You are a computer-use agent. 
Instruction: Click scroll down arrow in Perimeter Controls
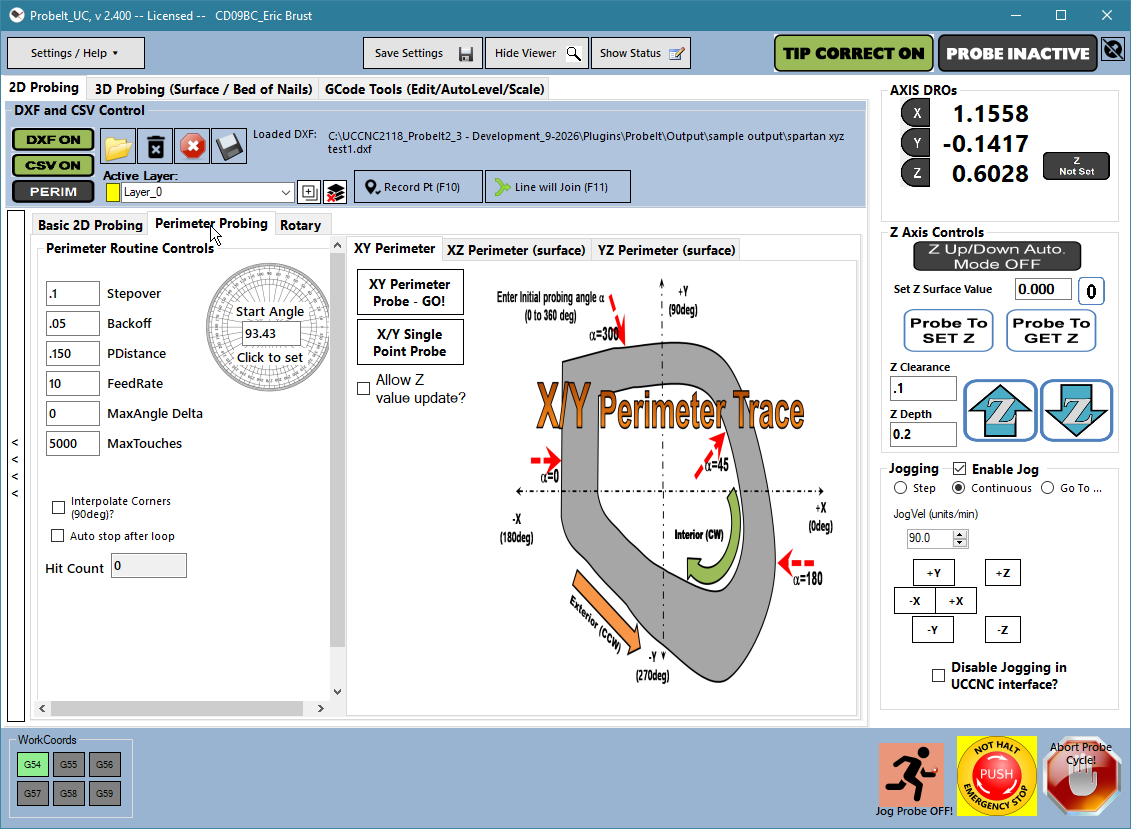tap(337, 691)
